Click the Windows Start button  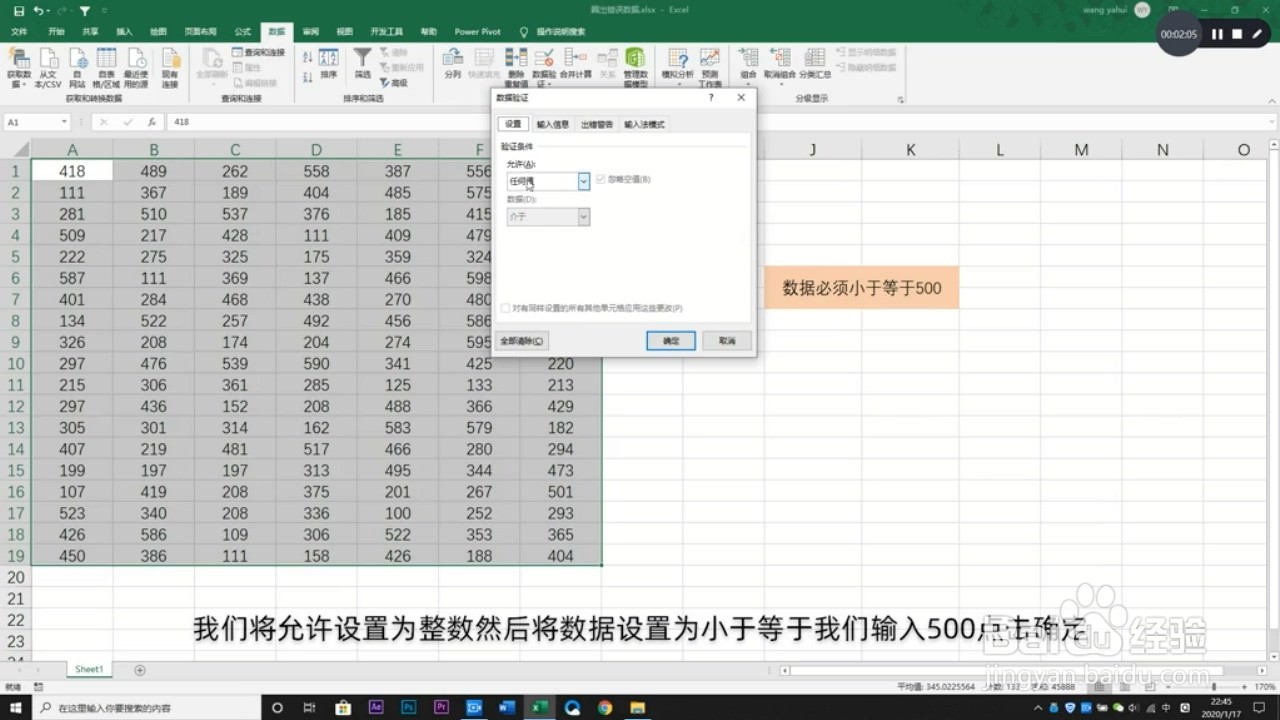pos(16,707)
